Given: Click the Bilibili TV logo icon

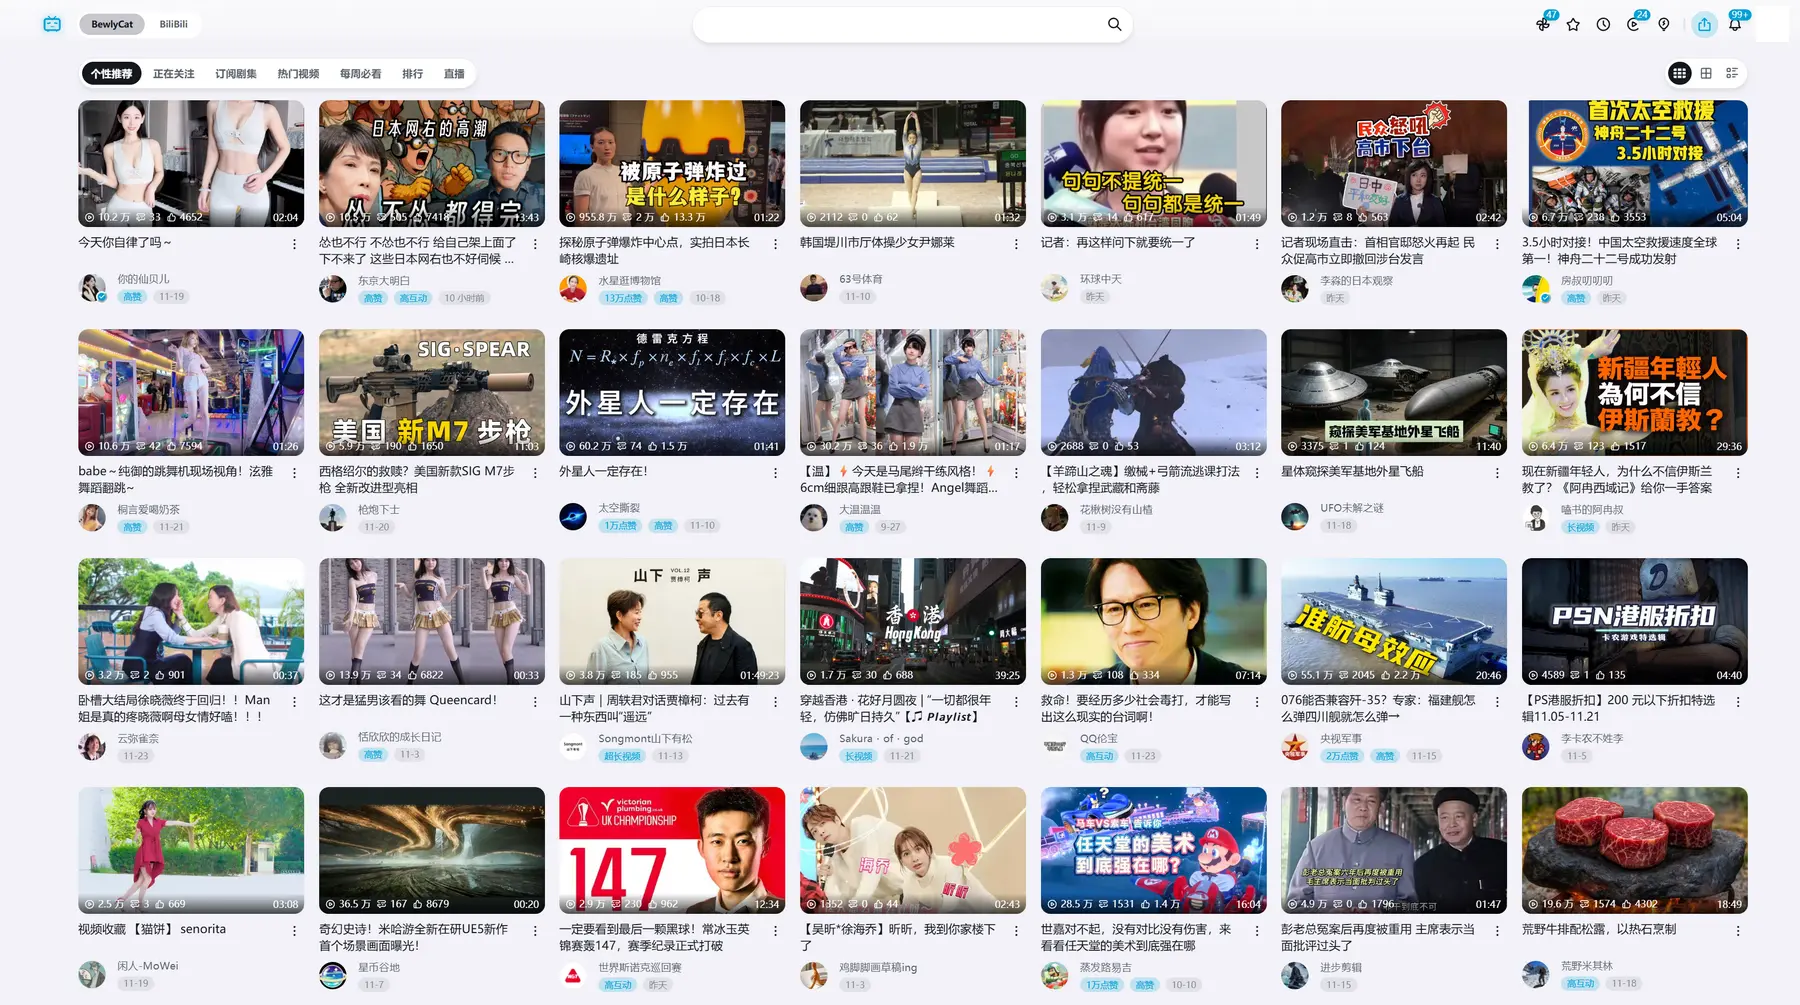Looking at the screenshot, I should click(x=52, y=24).
